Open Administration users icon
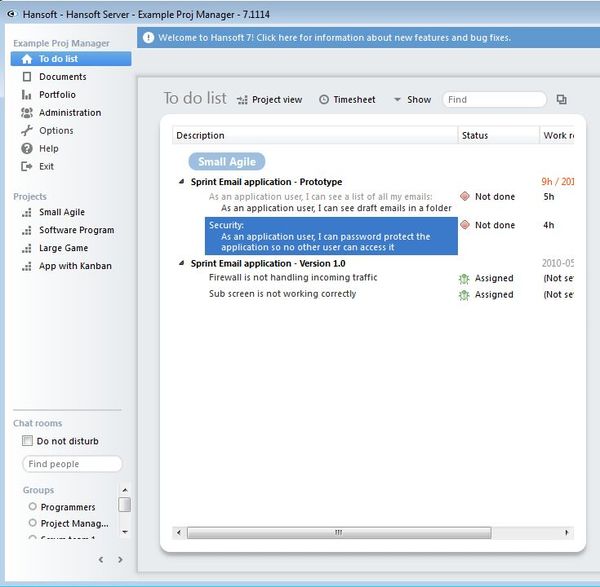The width and height of the screenshot is (600, 587). tap(27, 113)
